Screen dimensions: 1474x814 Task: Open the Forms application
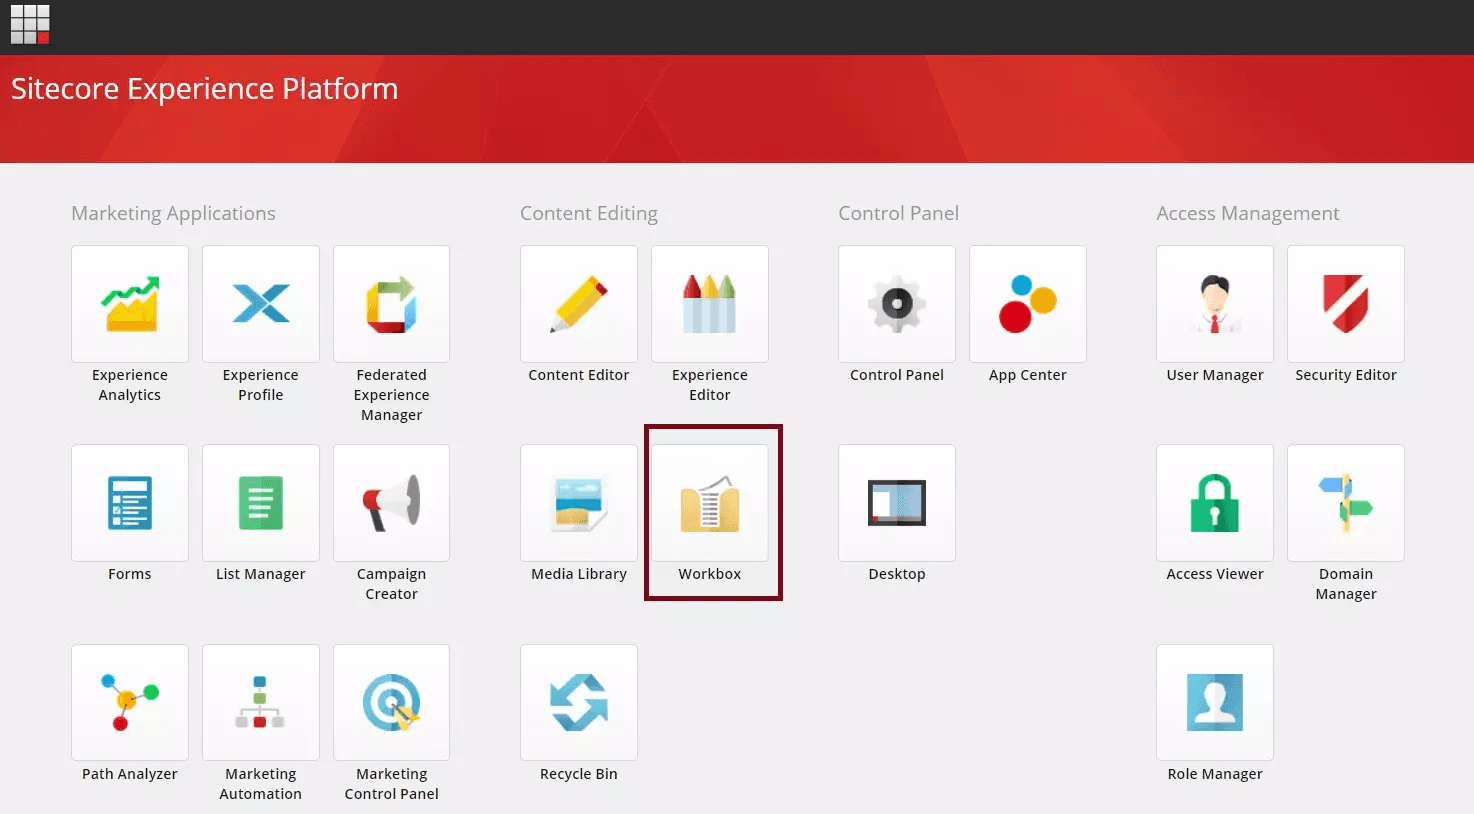click(130, 503)
